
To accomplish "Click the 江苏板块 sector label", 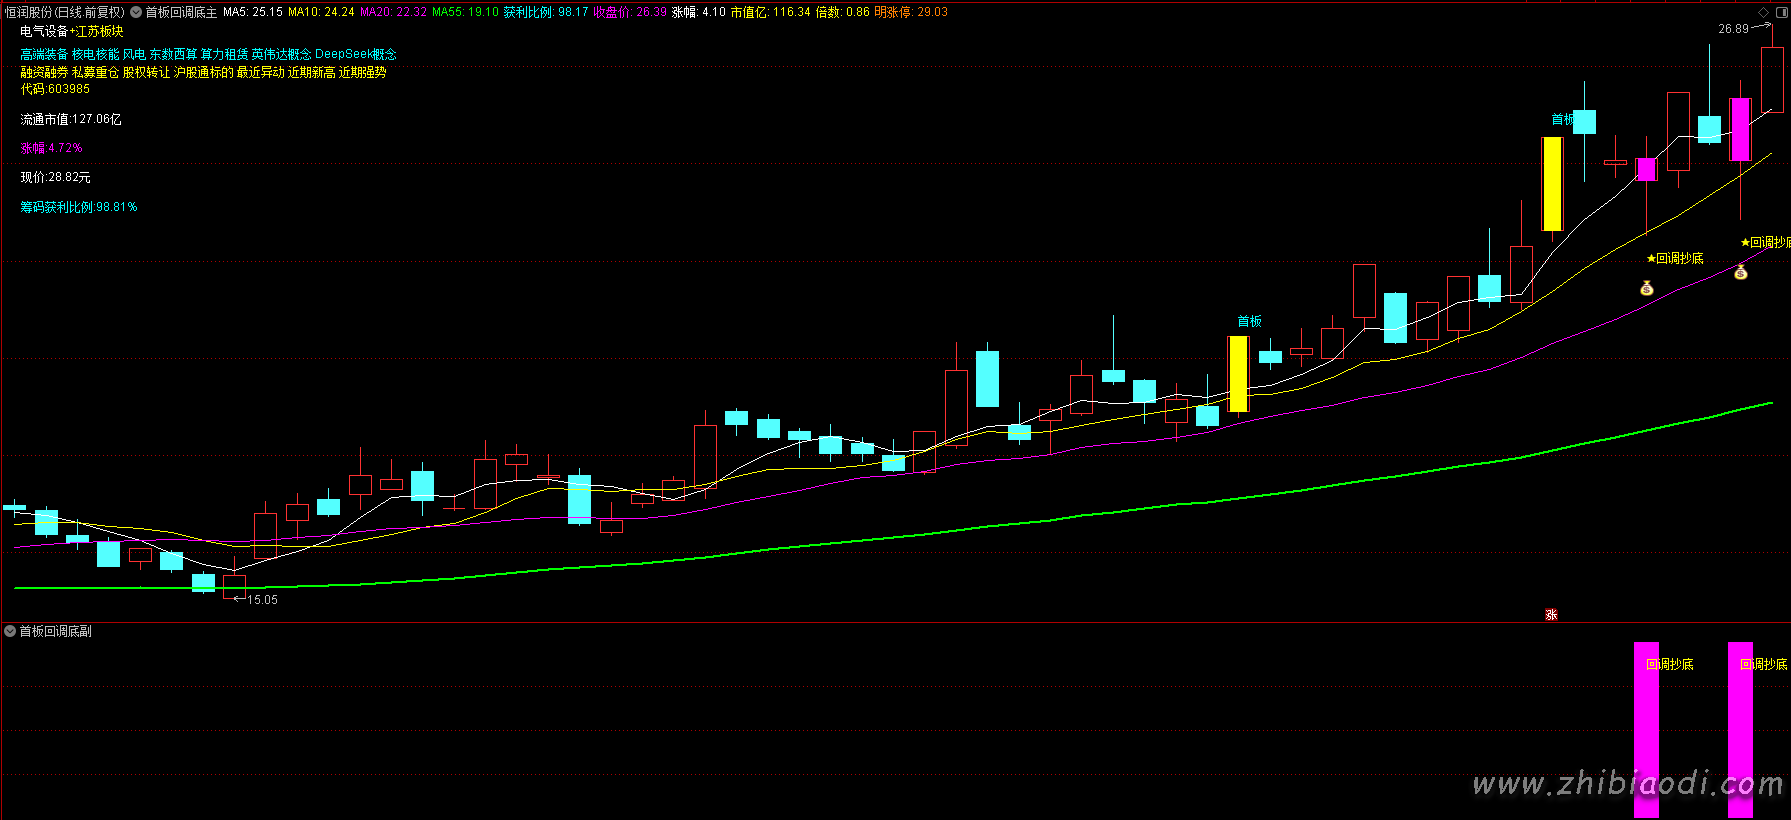I will [99, 32].
